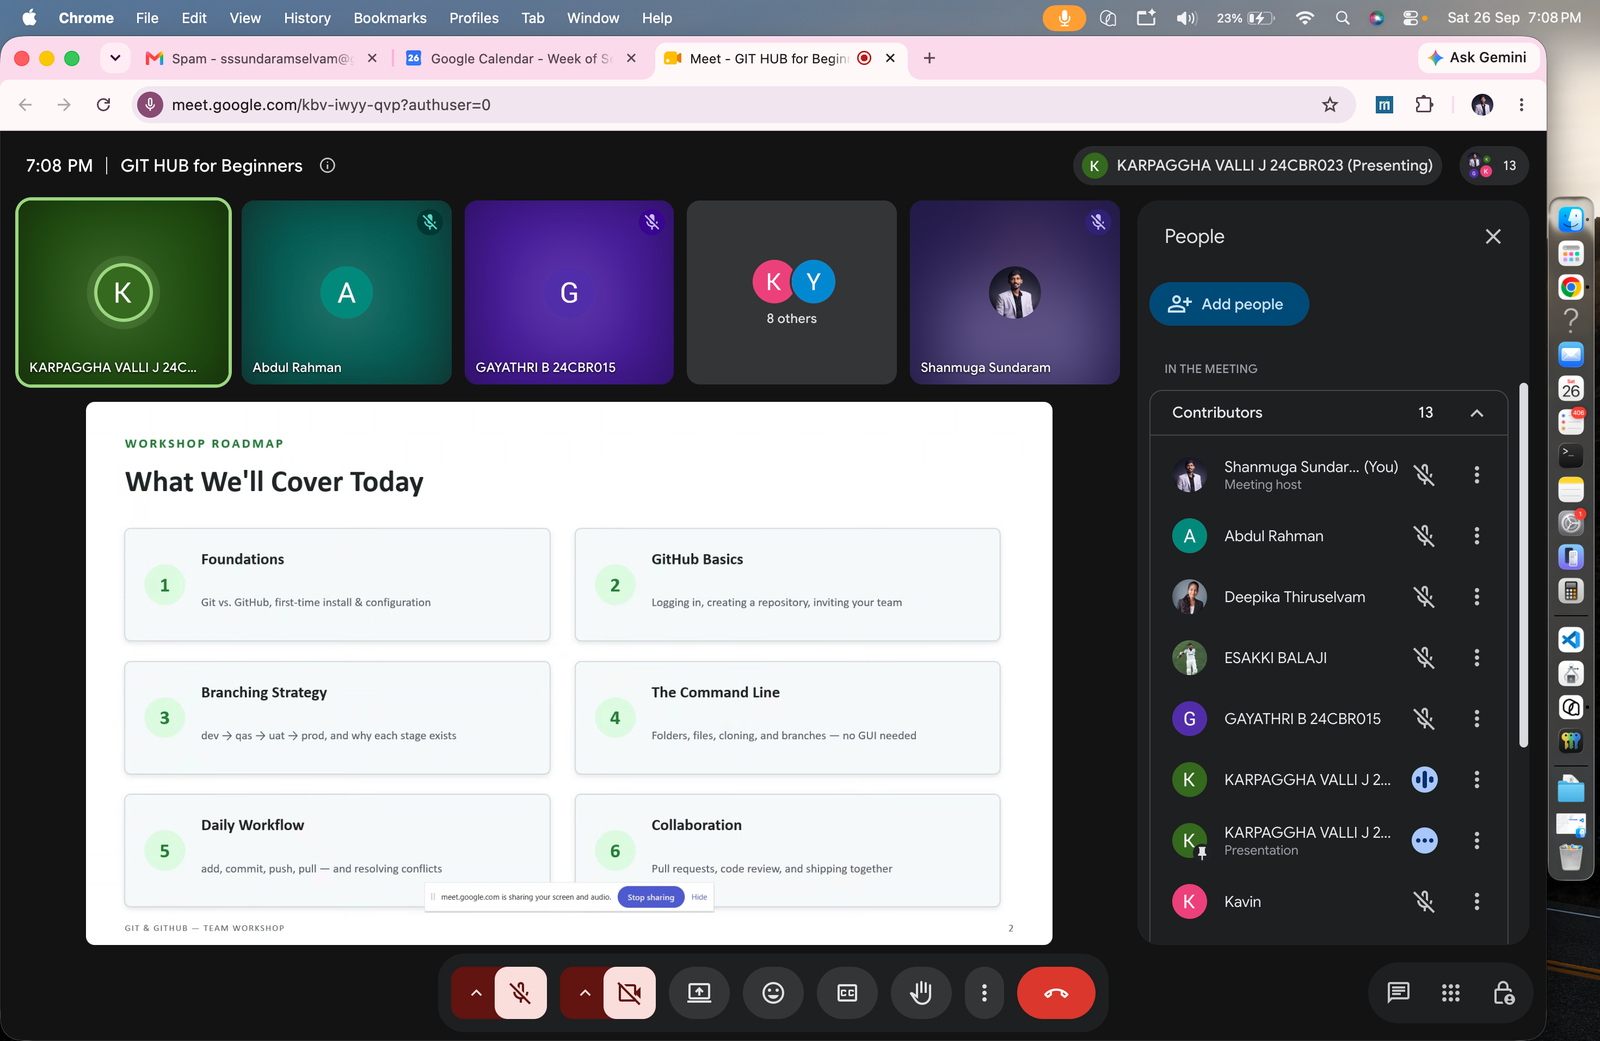
Task: Switch to the Google Calendar tab
Action: point(520,58)
